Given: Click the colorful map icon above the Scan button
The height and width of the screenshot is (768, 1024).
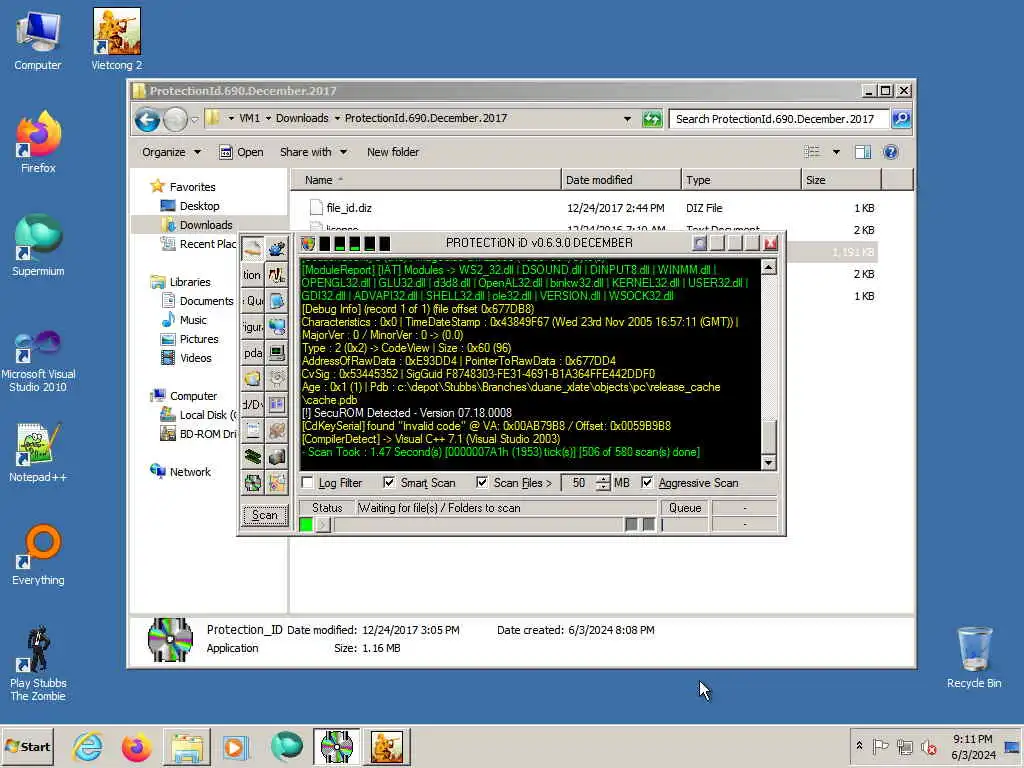Looking at the screenshot, I should pos(277,483).
